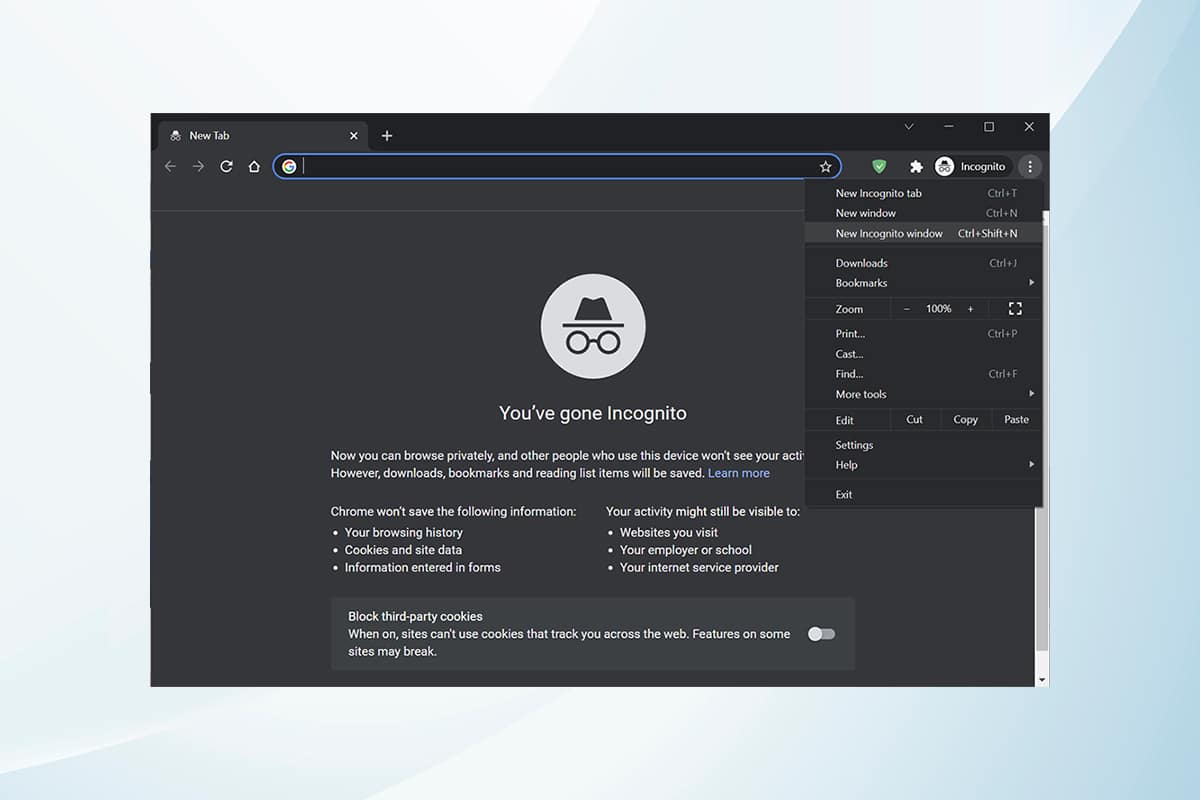Click the Incognito profile button

(x=970, y=167)
